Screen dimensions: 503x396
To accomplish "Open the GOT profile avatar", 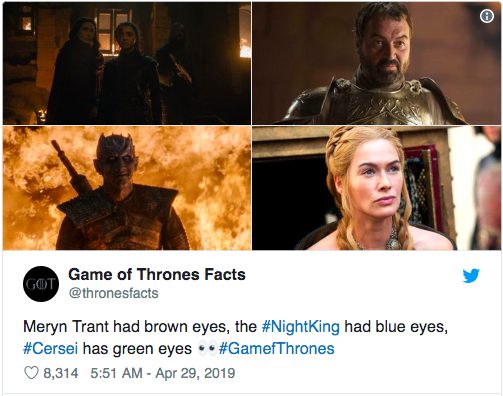I will click(41, 284).
